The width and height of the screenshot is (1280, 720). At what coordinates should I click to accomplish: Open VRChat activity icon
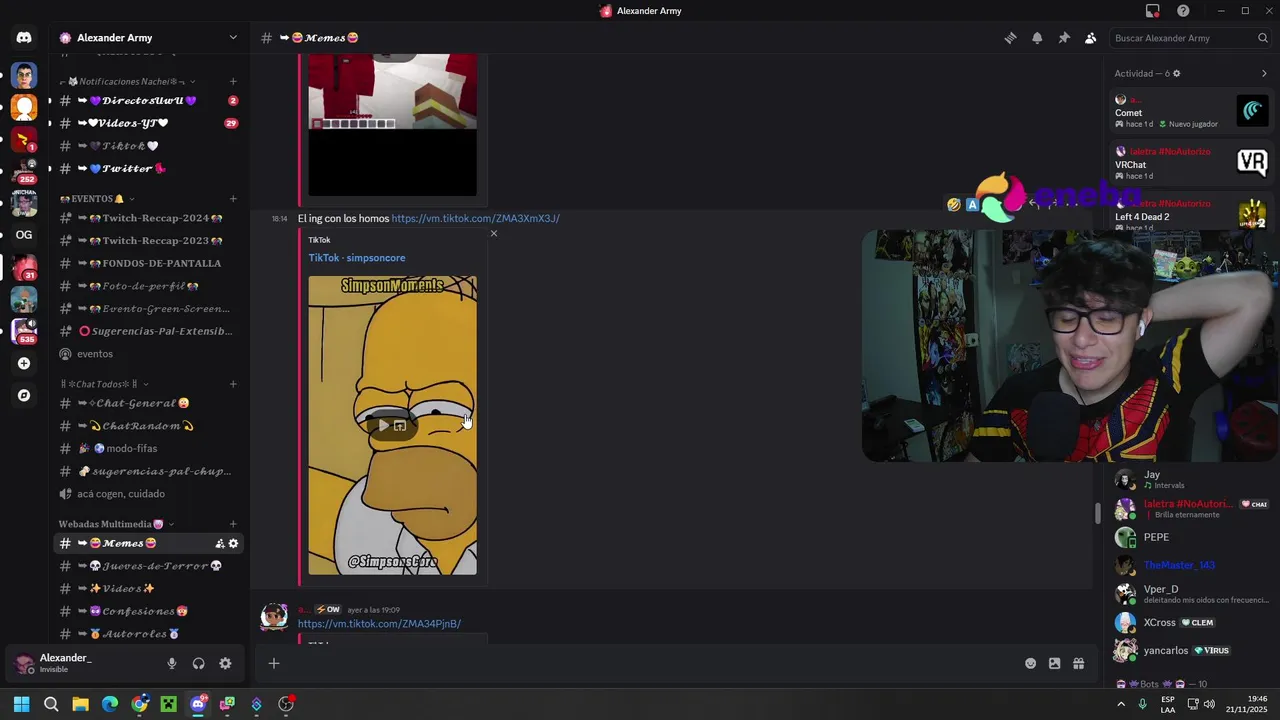(x=1252, y=163)
